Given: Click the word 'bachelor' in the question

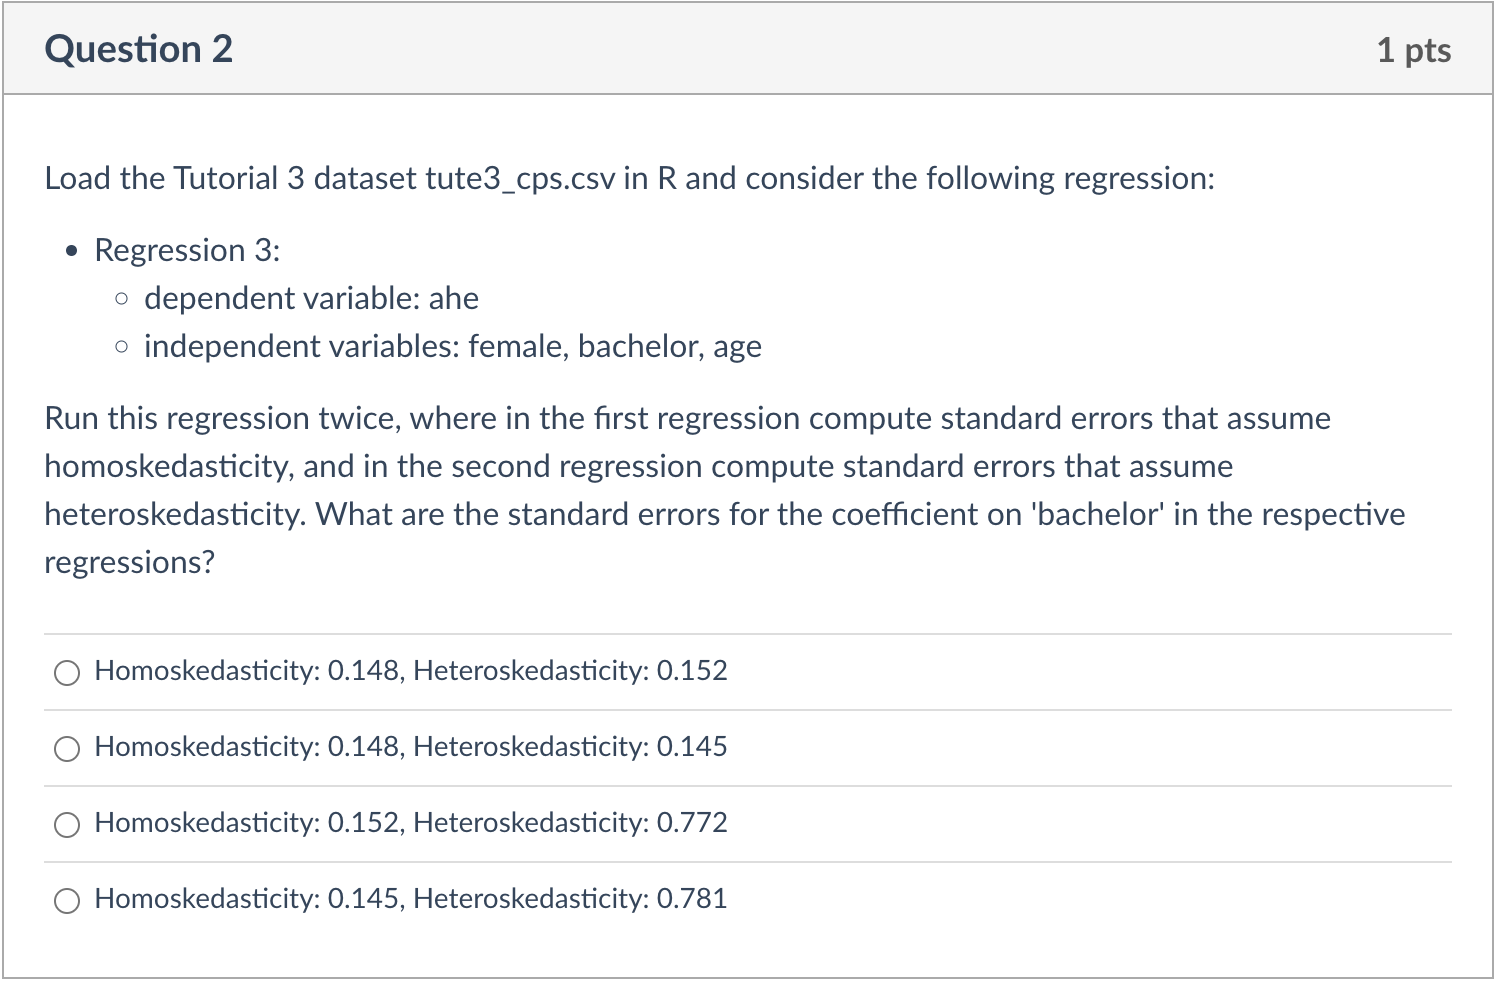Looking at the screenshot, I should 1095,515.
